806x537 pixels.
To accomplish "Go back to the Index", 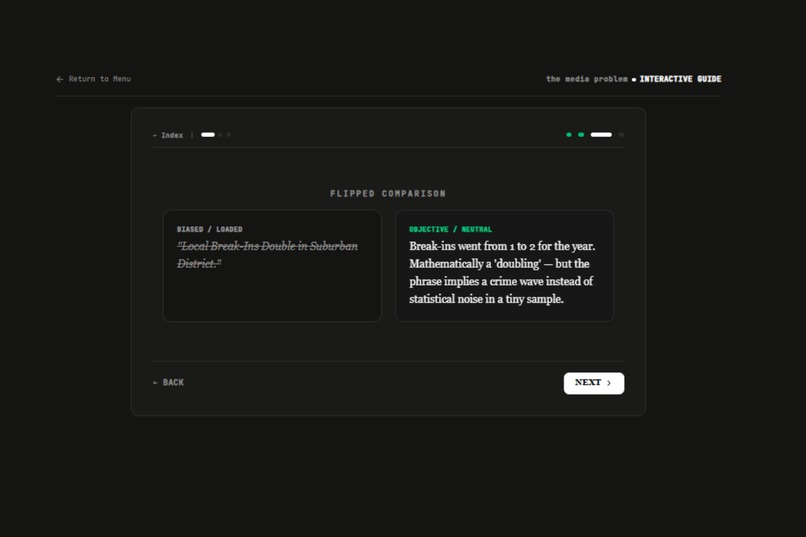I will point(168,135).
